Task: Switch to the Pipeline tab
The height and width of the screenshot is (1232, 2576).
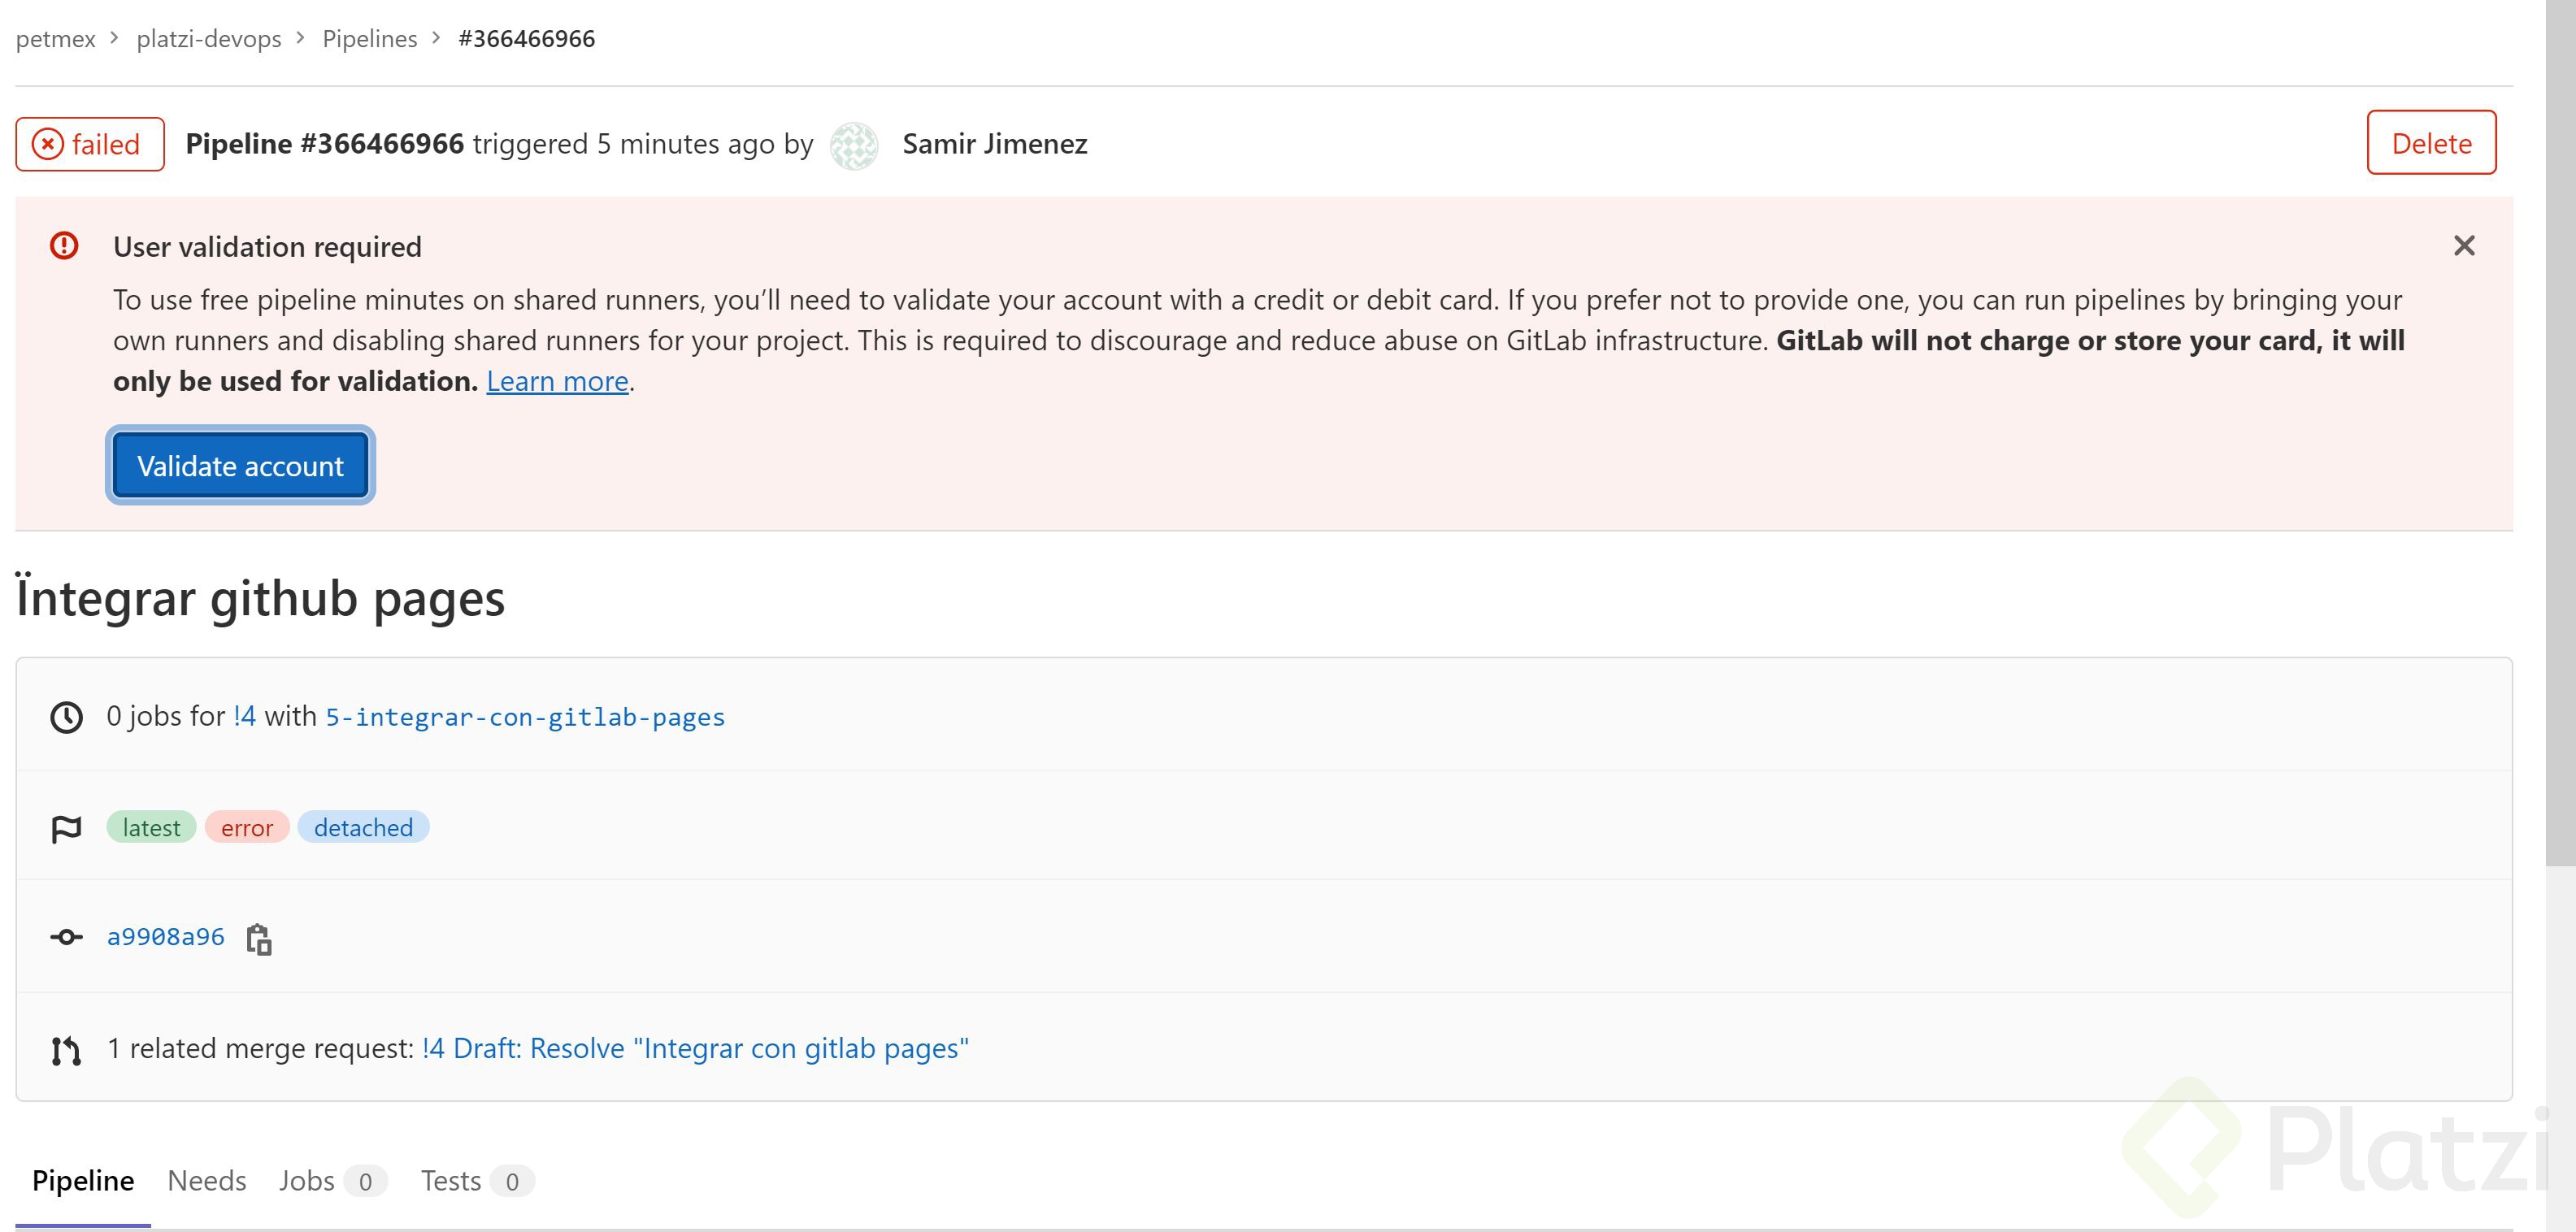Action: click(x=83, y=1181)
